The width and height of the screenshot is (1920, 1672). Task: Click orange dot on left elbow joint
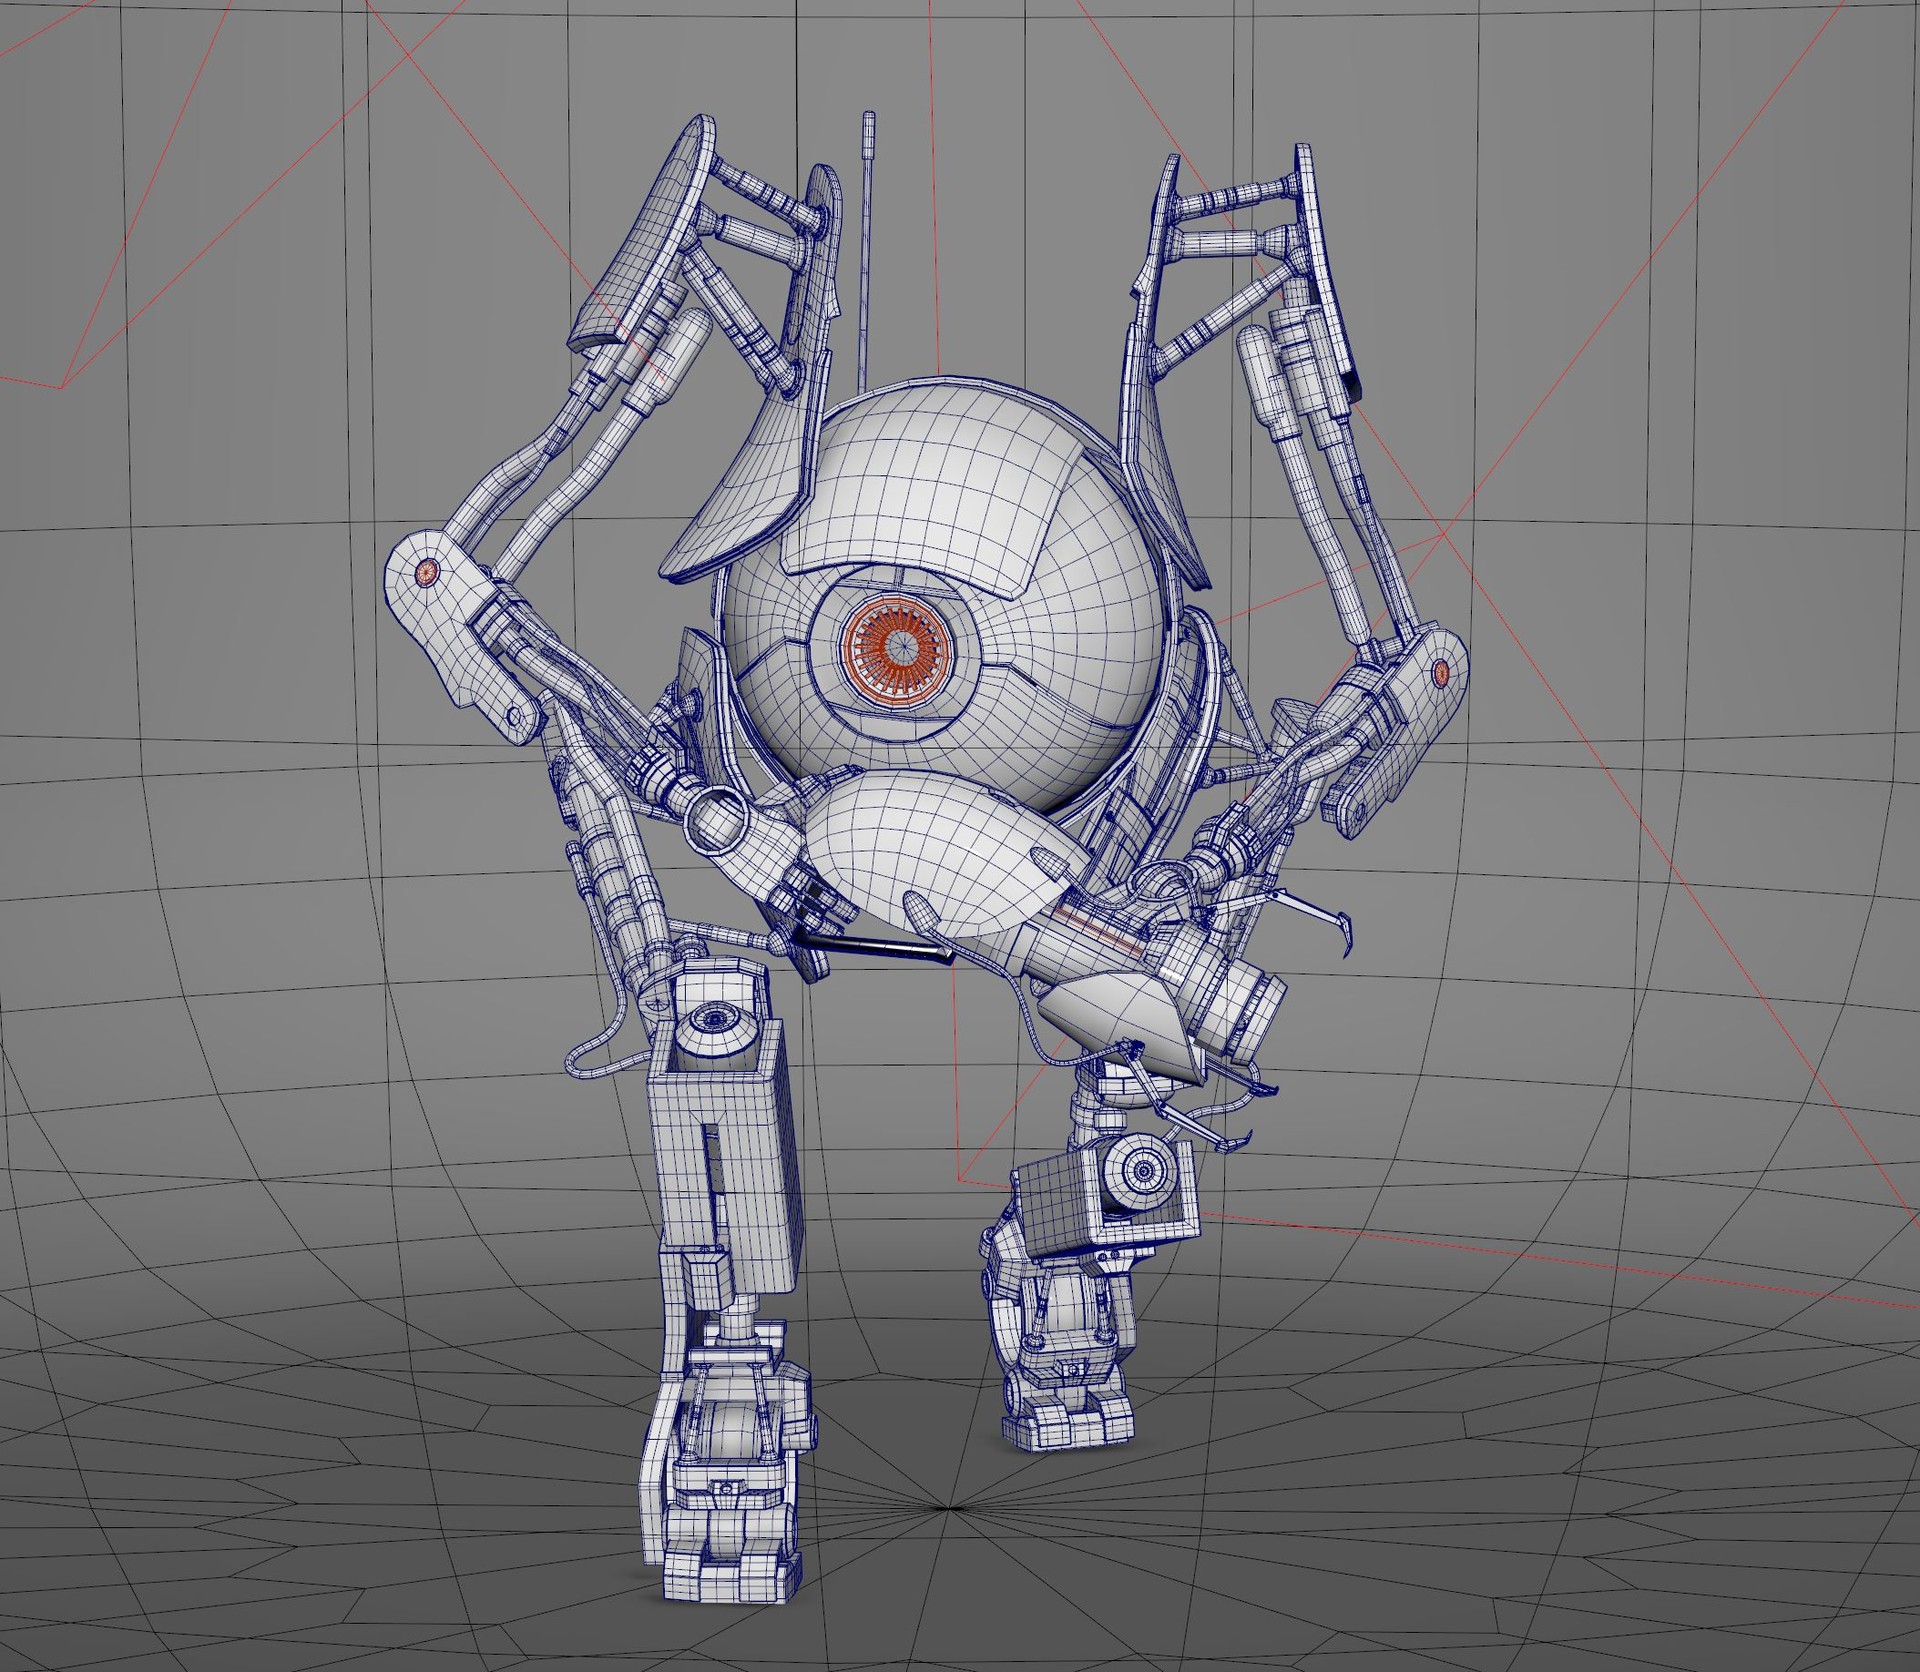point(427,572)
